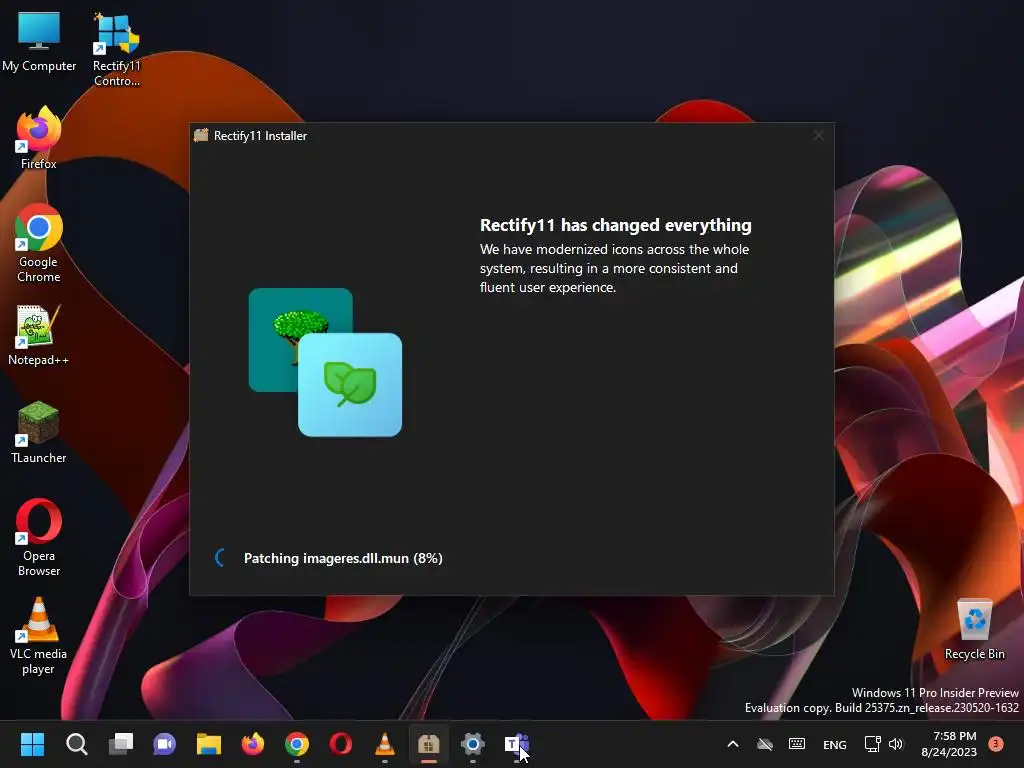Screen dimensions: 1024x768
Task: Open clock and calendar 7:58 PM
Action: pos(949,744)
